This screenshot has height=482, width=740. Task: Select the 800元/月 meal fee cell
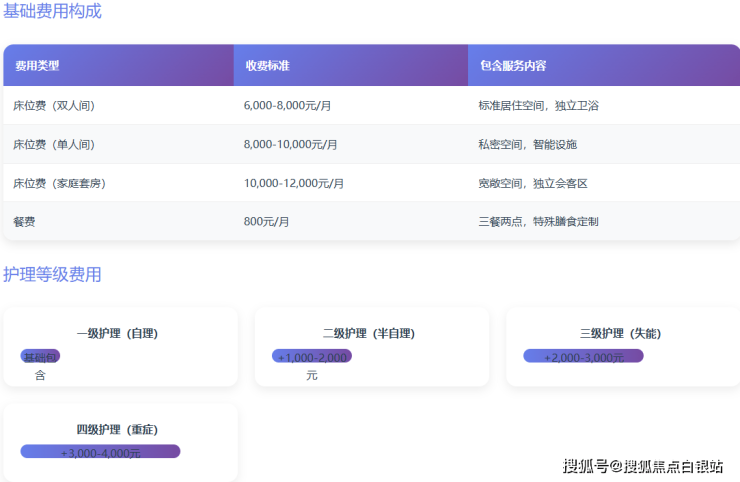tap(266, 221)
